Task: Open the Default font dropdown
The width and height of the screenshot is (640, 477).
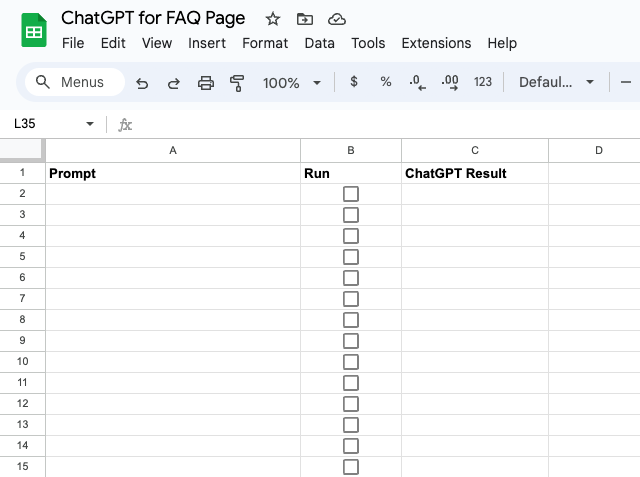Action: pyautogui.click(x=556, y=82)
